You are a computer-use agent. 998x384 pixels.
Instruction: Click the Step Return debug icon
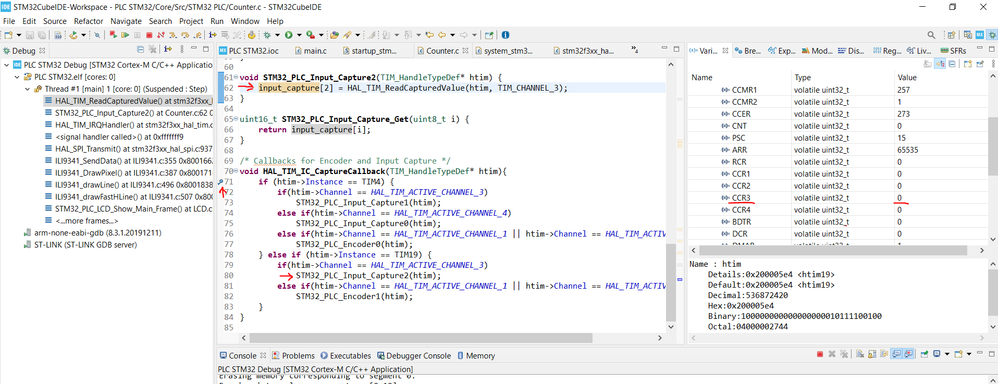tap(197, 34)
